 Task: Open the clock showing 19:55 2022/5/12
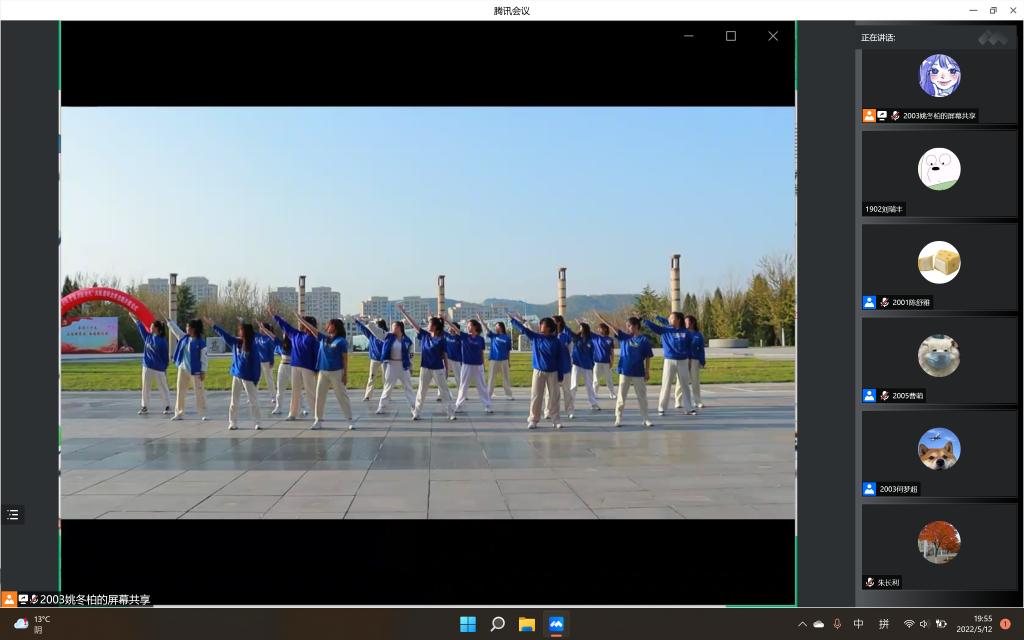tap(974, 624)
